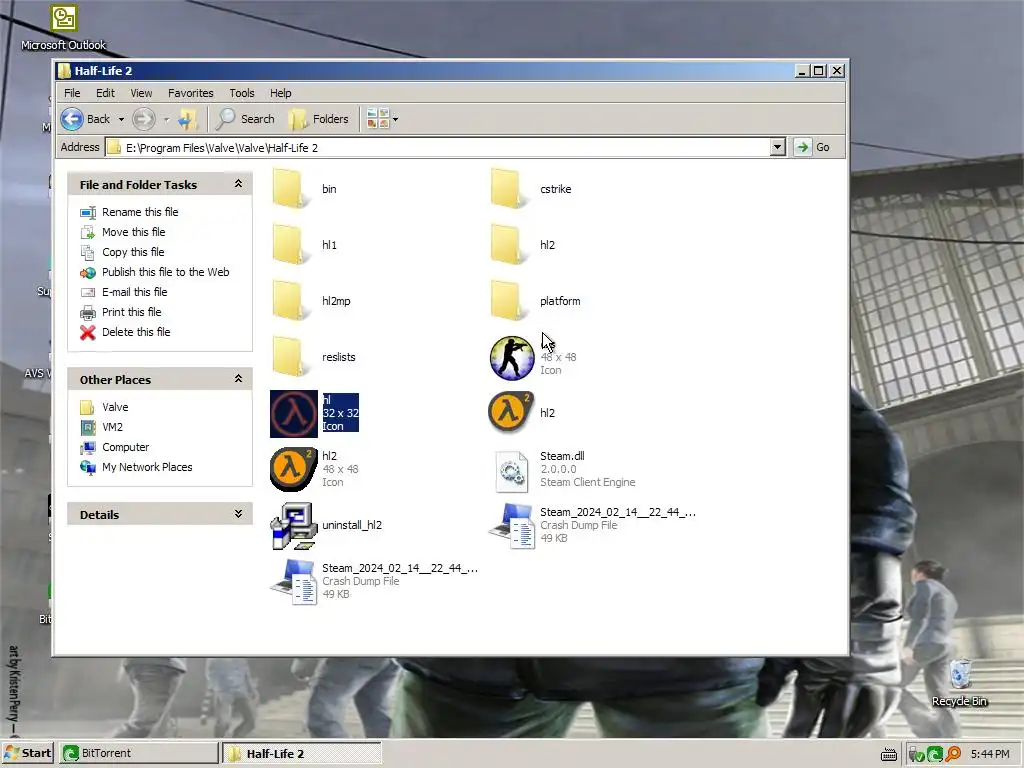Click the Go button
The height and width of the screenshot is (768, 1024).
pyautogui.click(x=813, y=147)
